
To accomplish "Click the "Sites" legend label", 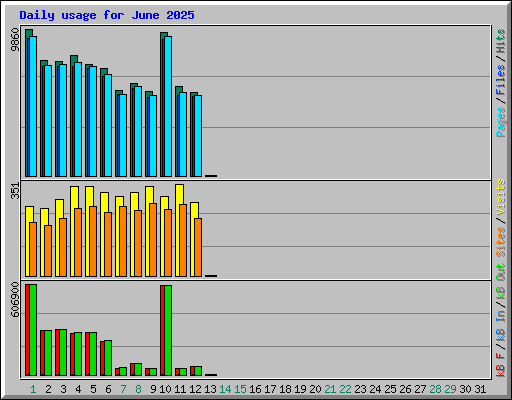I will coord(501,242).
